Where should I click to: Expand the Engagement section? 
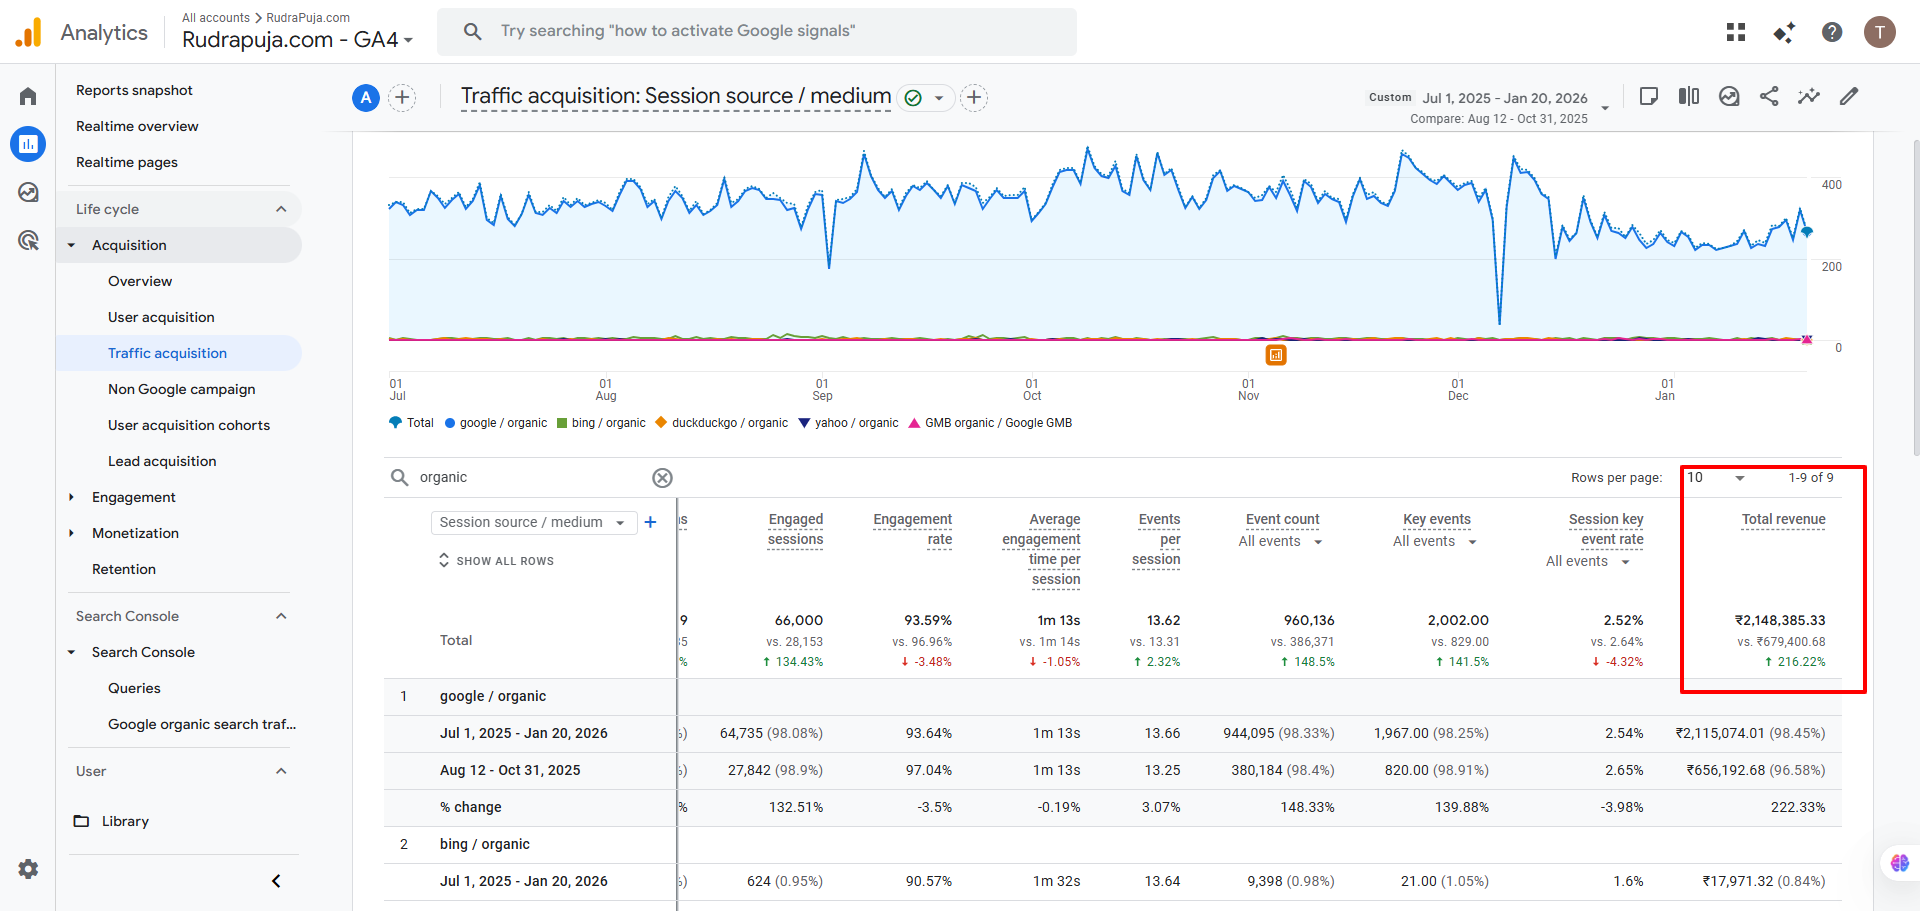coord(71,497)
